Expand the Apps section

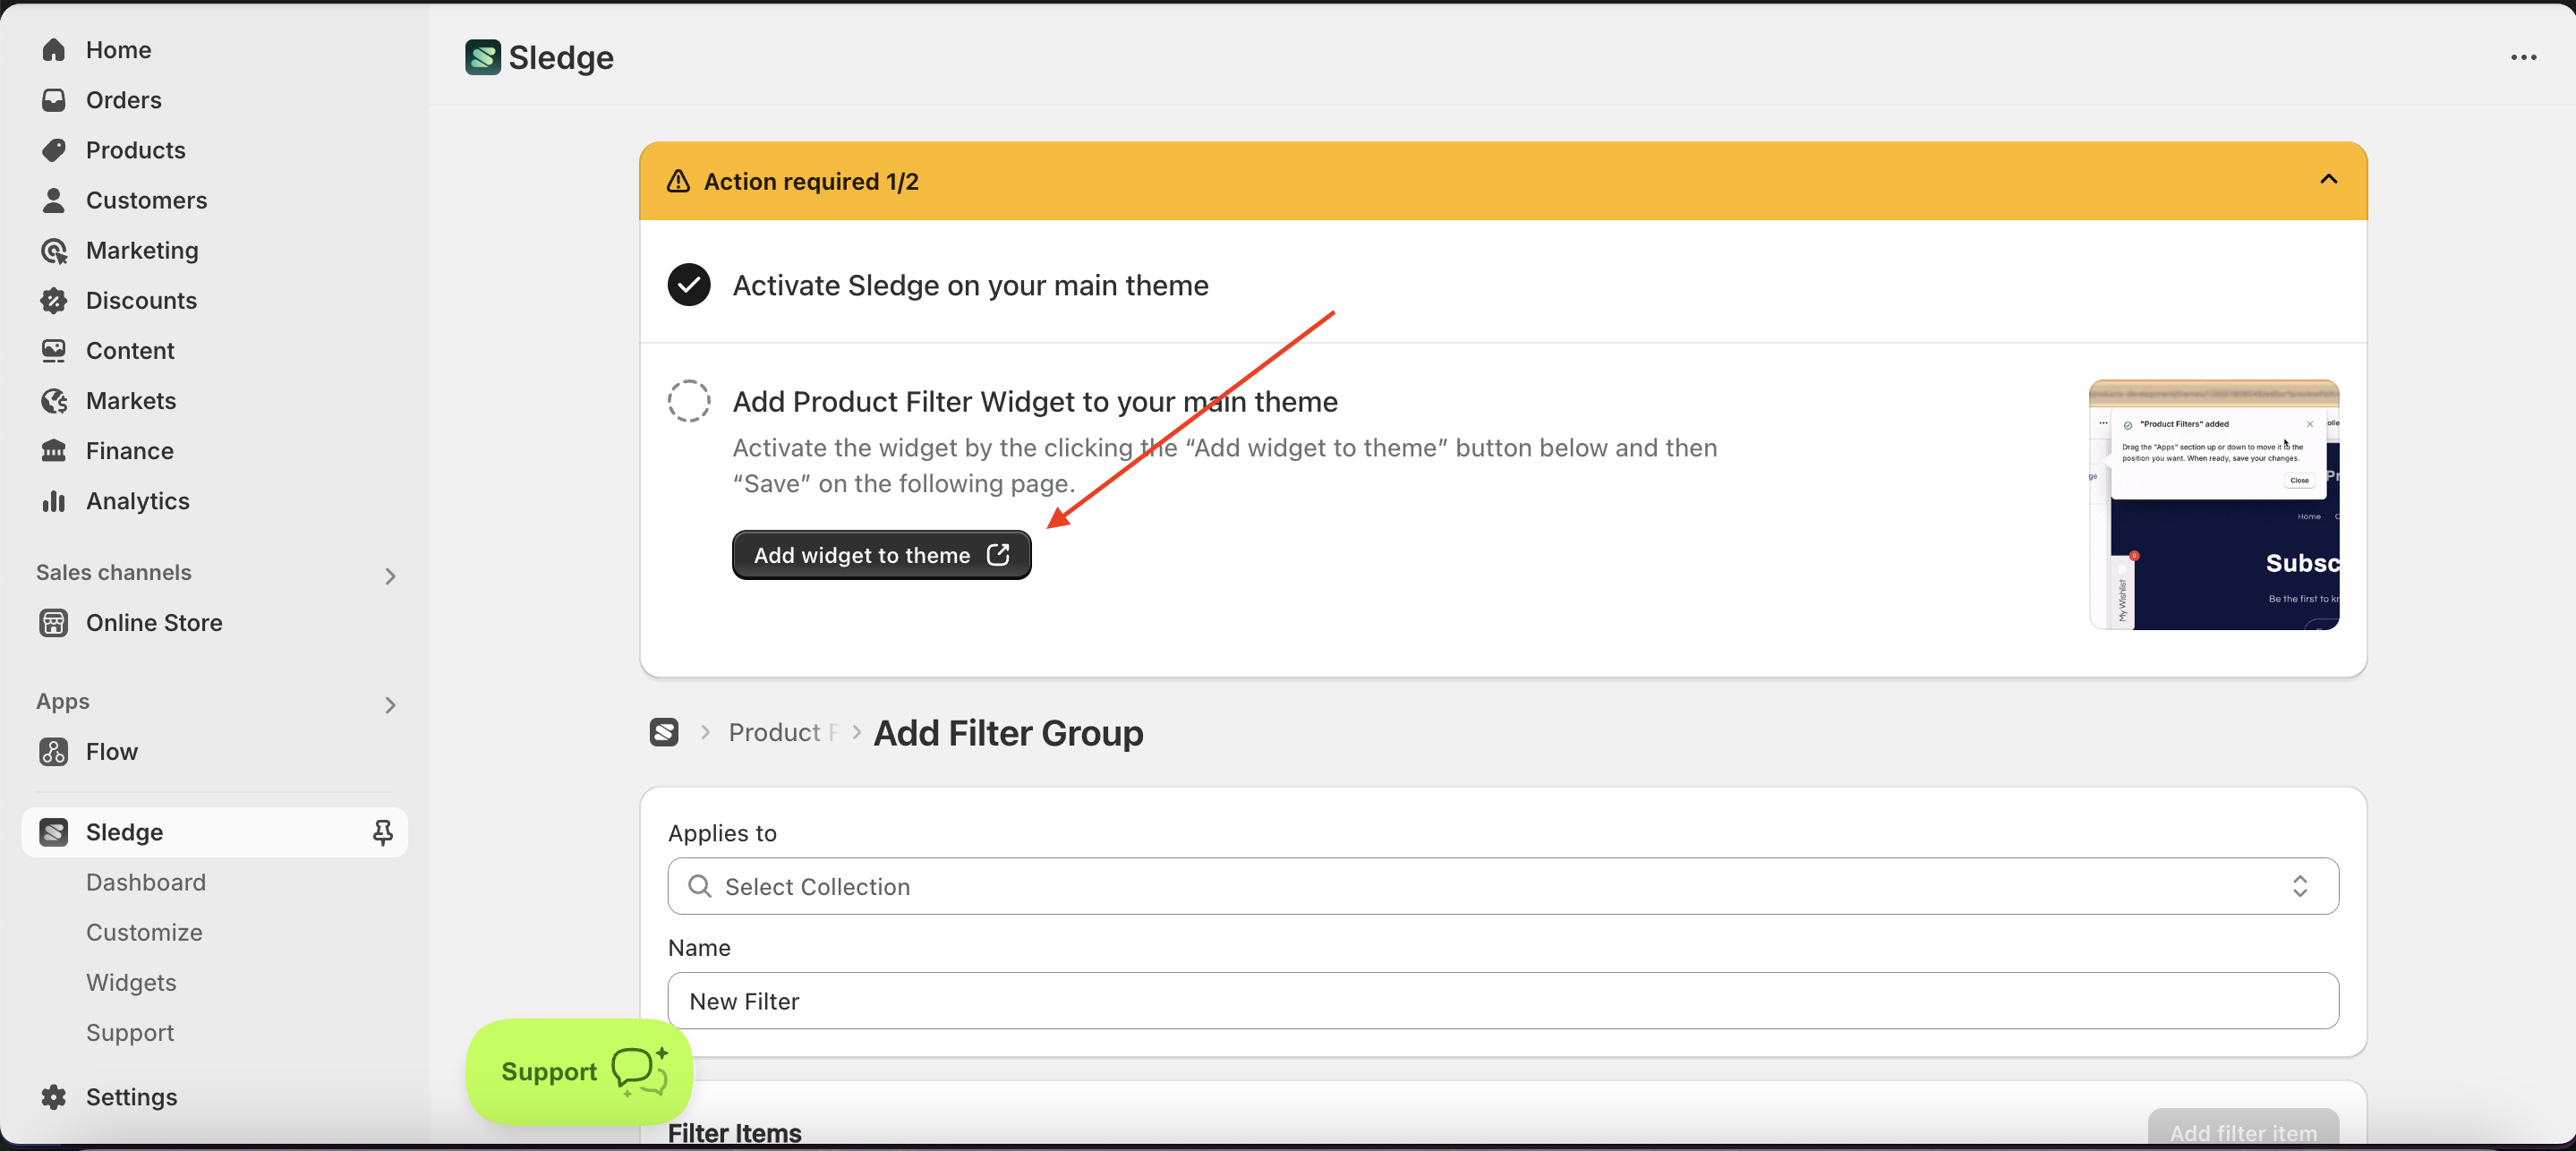click(390, 705)
